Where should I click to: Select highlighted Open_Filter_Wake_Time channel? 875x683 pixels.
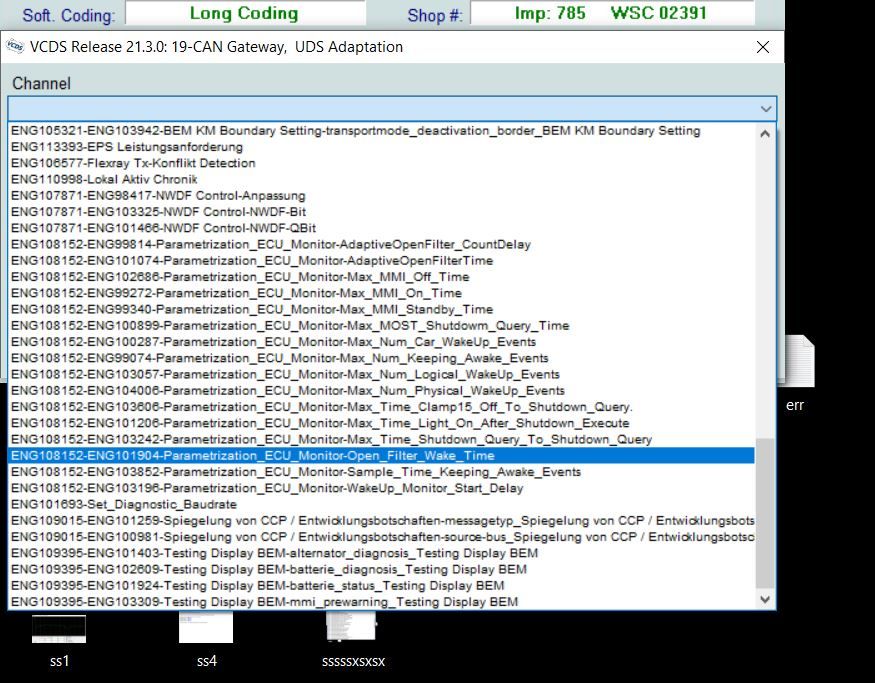[381, 455]
